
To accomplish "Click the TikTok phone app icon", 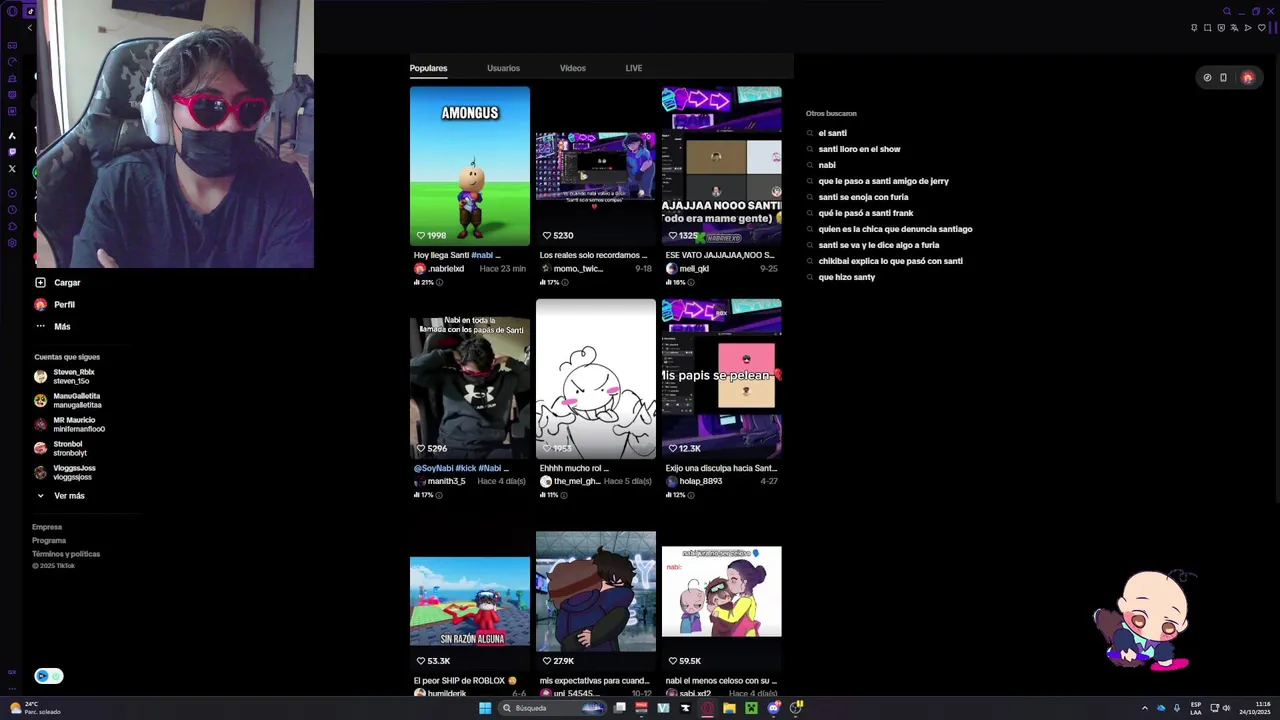I will click(x=1223, y=77).
